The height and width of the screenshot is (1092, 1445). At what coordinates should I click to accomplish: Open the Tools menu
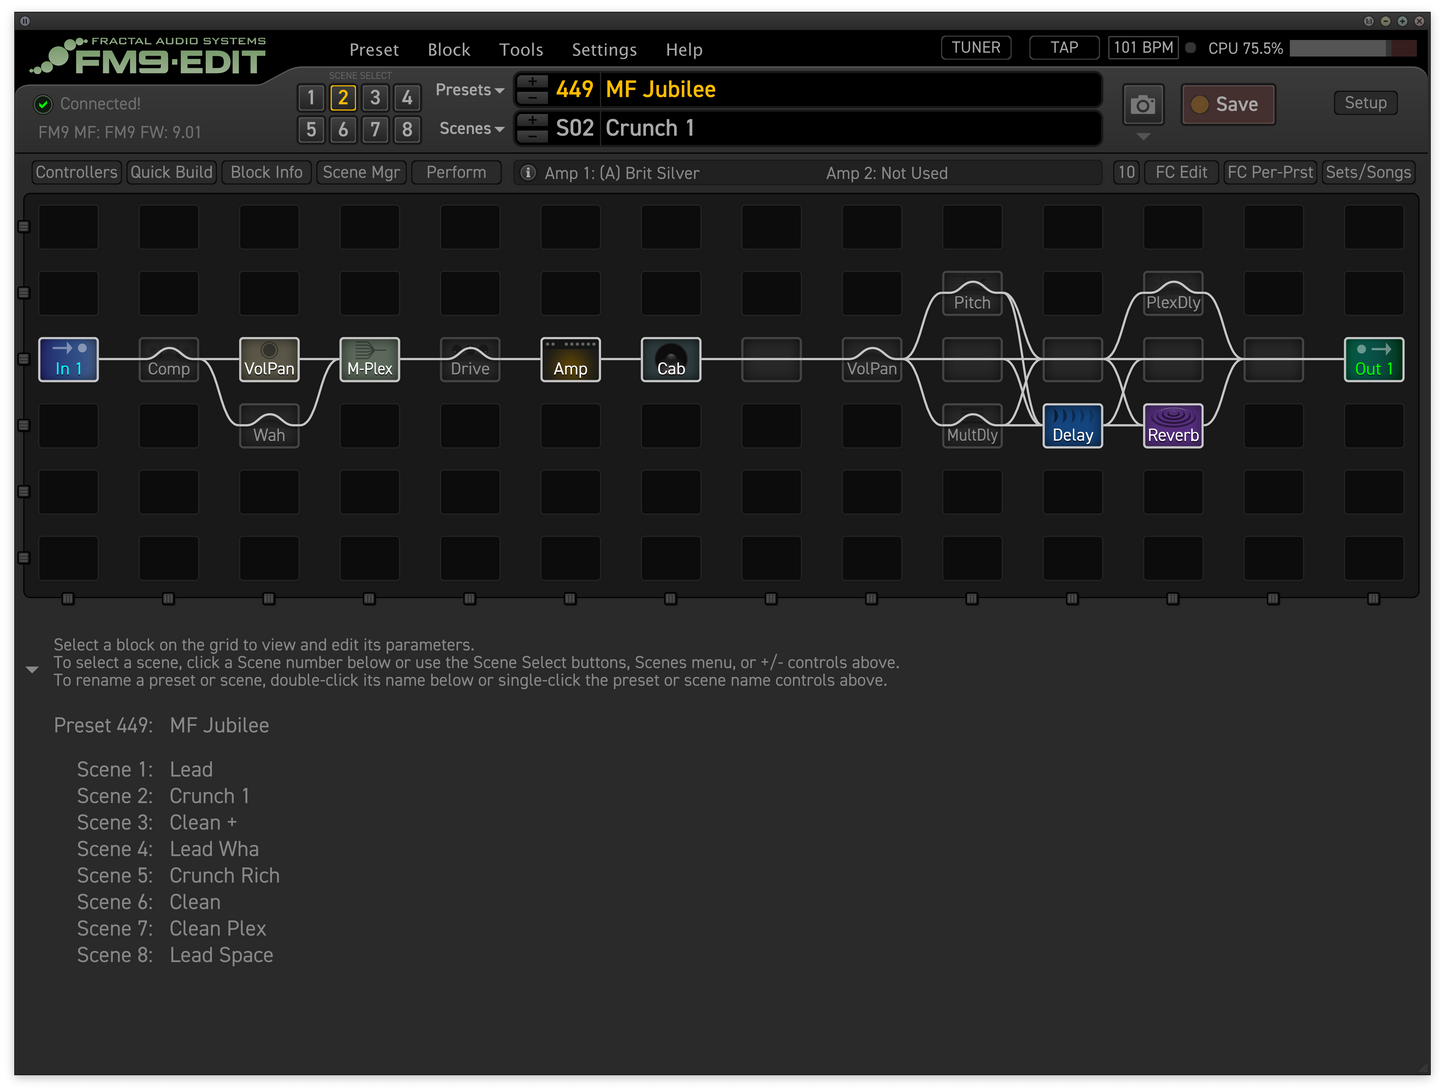[x=521, y=50]
